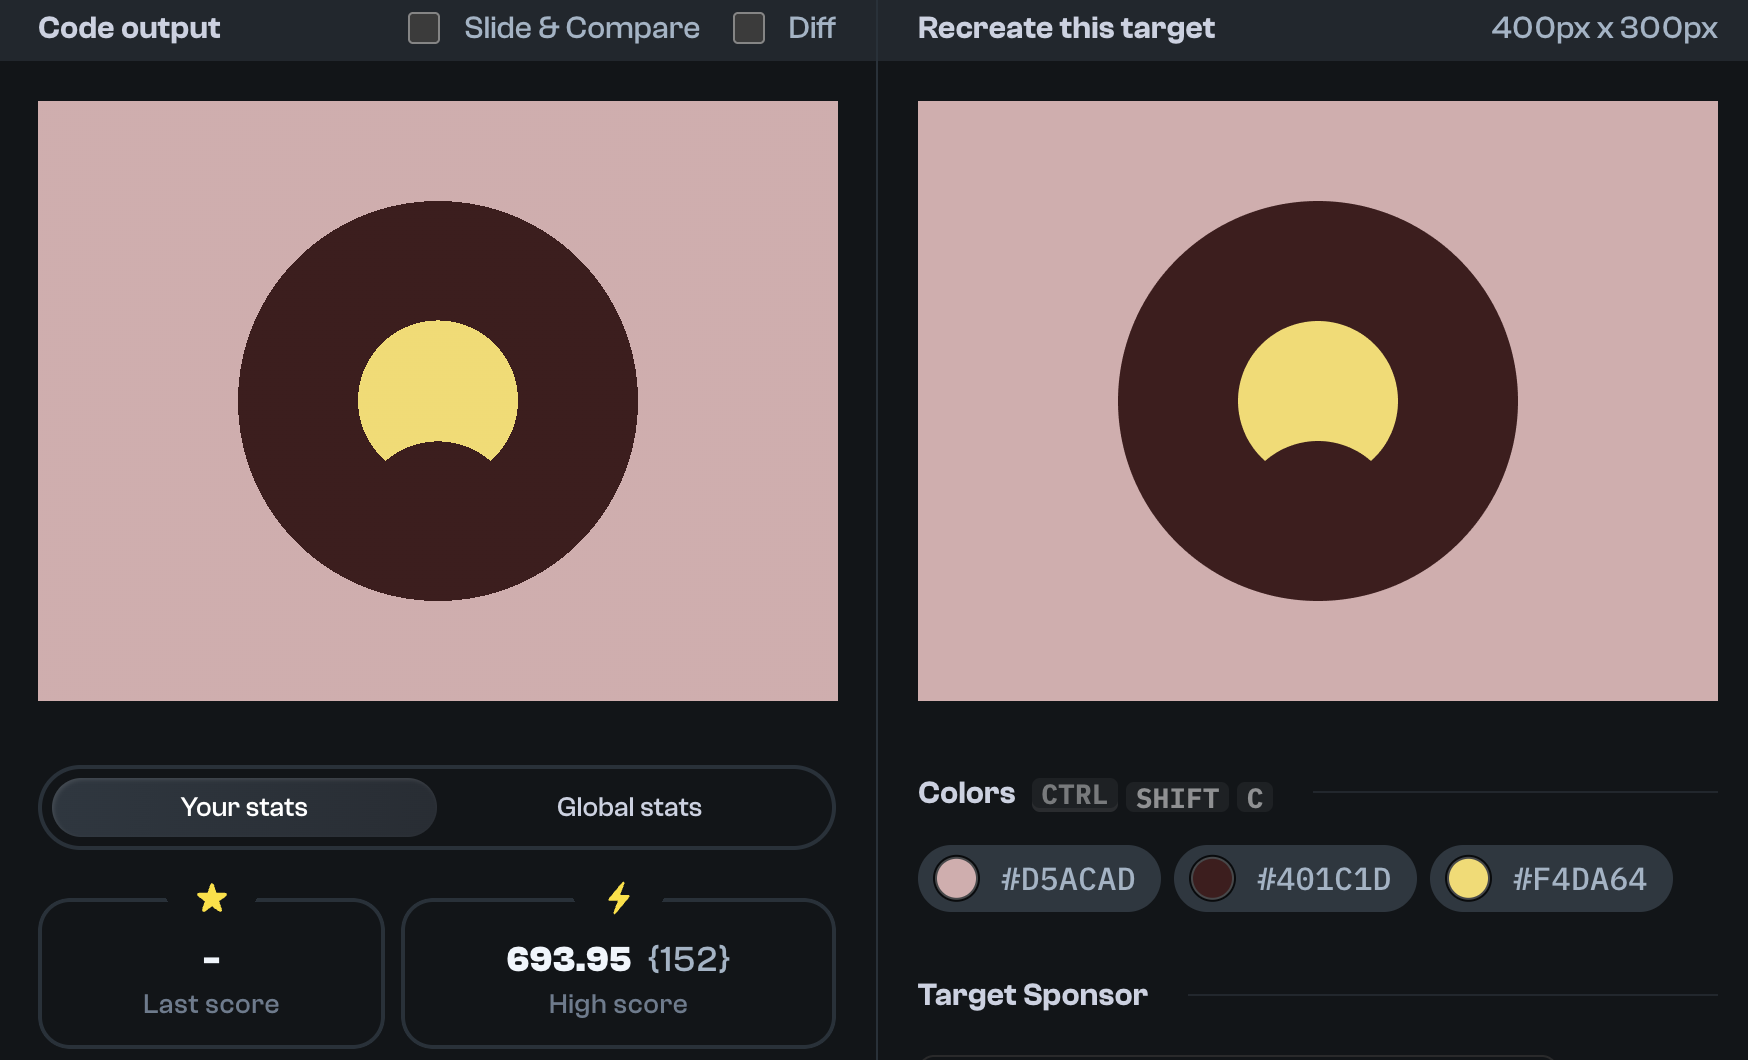Switch to the Global stats tab
This screenshot has width=1748, height=1060.
[629, 807]
